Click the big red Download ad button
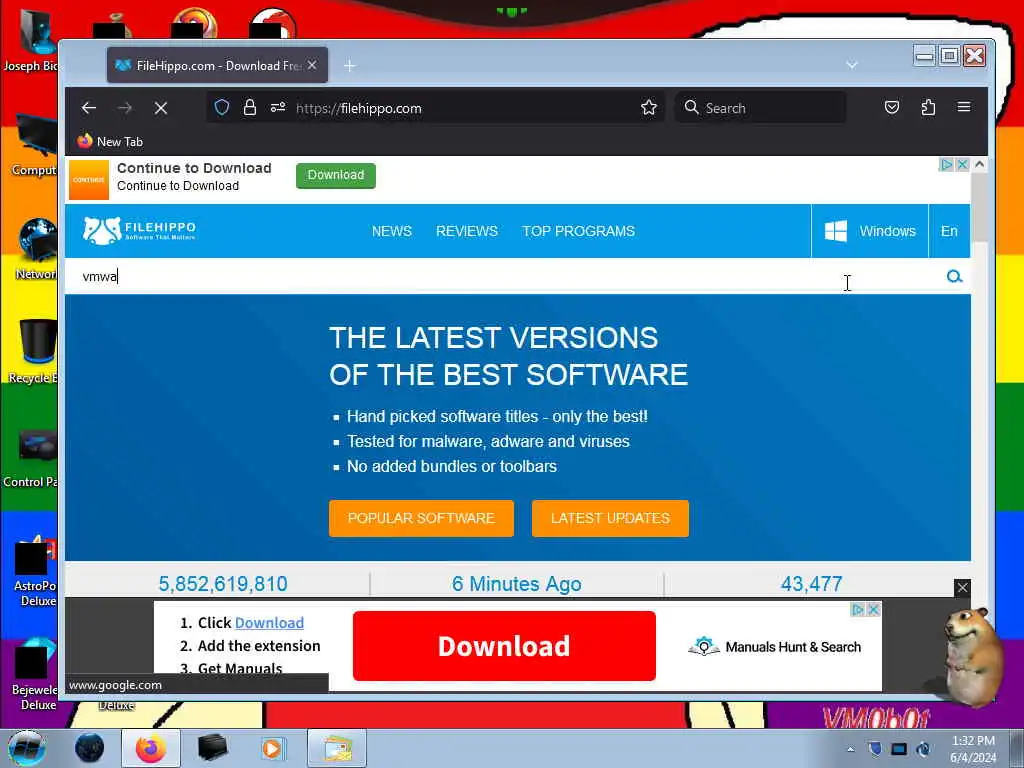The height and width of the screenshot is (768, 1024). pos(504,646)
